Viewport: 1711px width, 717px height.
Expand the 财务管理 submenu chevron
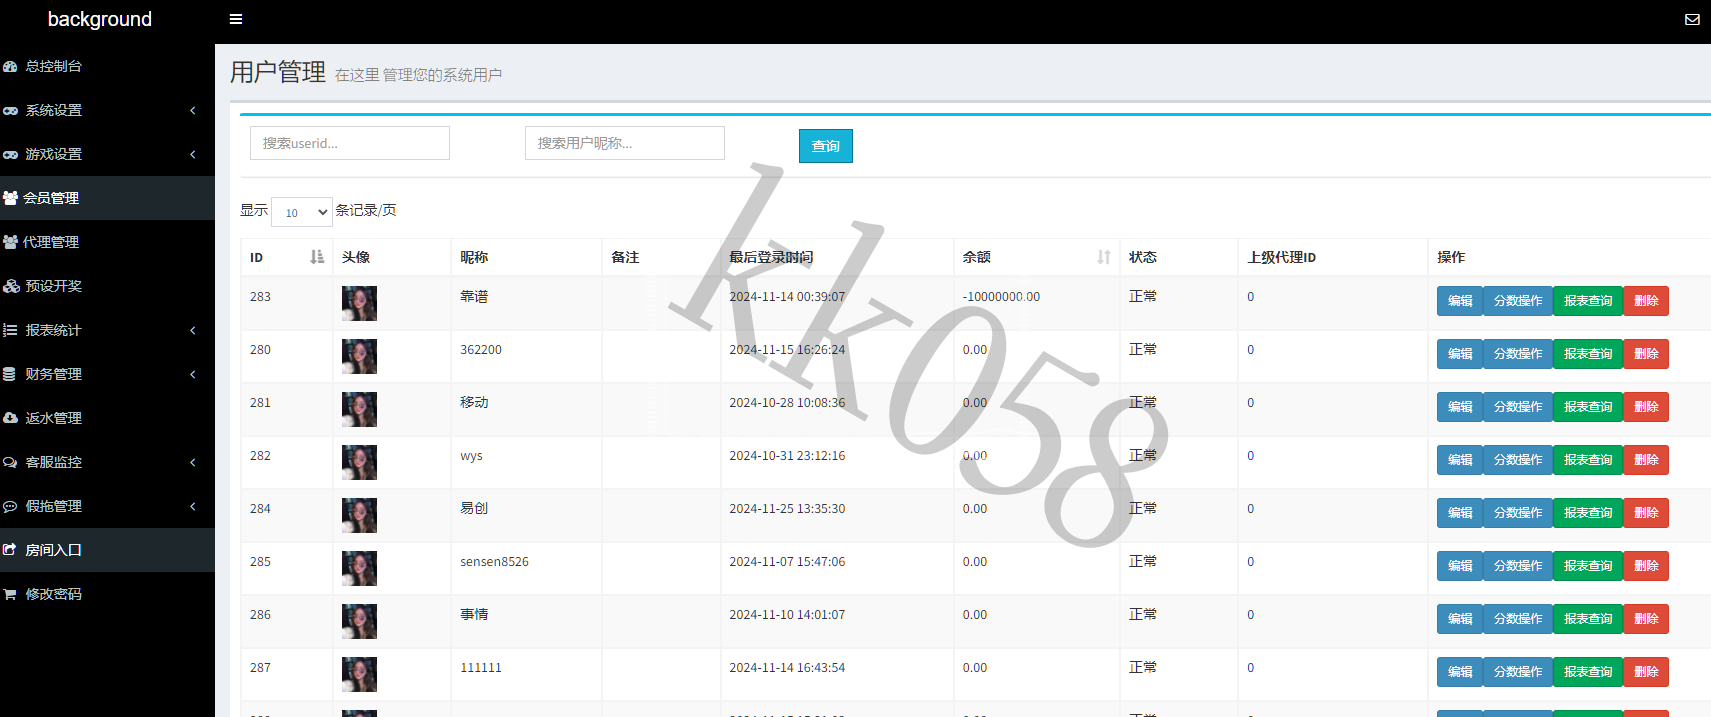coord(193,374)
